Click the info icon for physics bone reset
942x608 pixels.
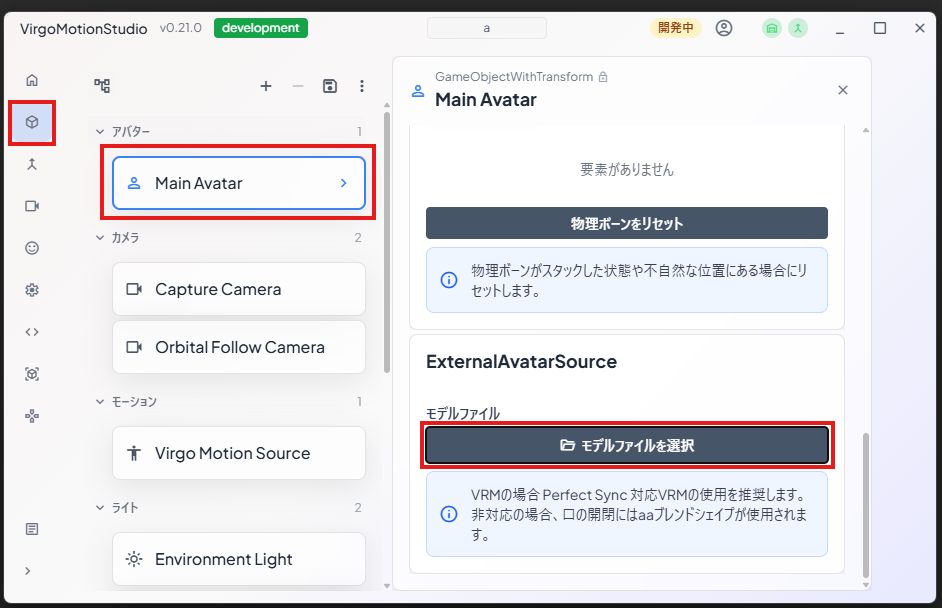[x=449, y=280]
